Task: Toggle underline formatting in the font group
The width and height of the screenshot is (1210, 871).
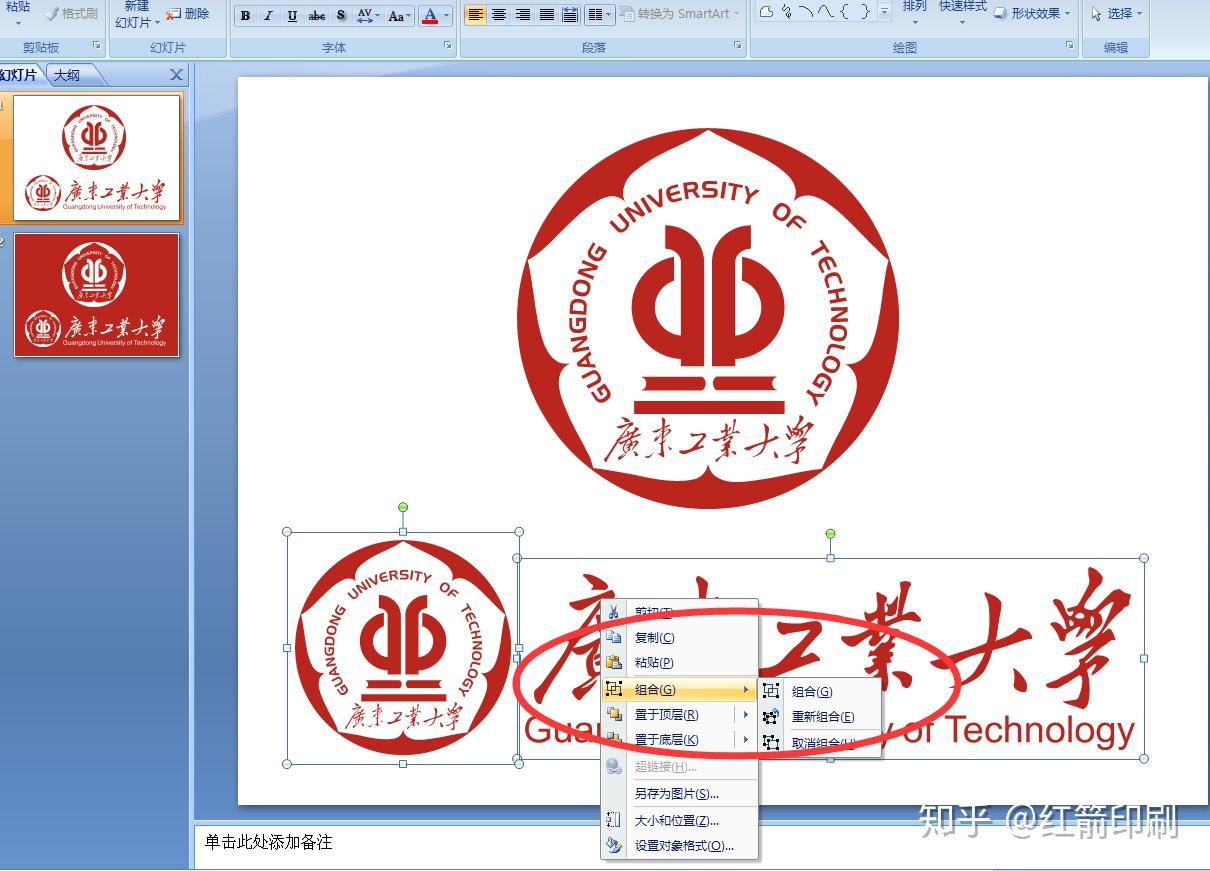Action: click(x=292, y=15)
